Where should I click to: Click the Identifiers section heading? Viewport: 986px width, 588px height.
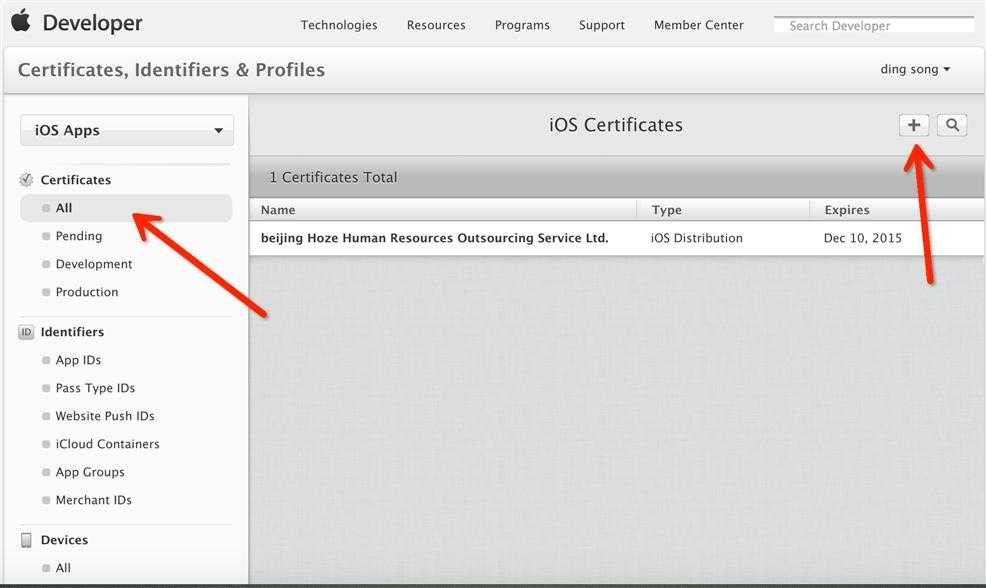coord(72,332)
